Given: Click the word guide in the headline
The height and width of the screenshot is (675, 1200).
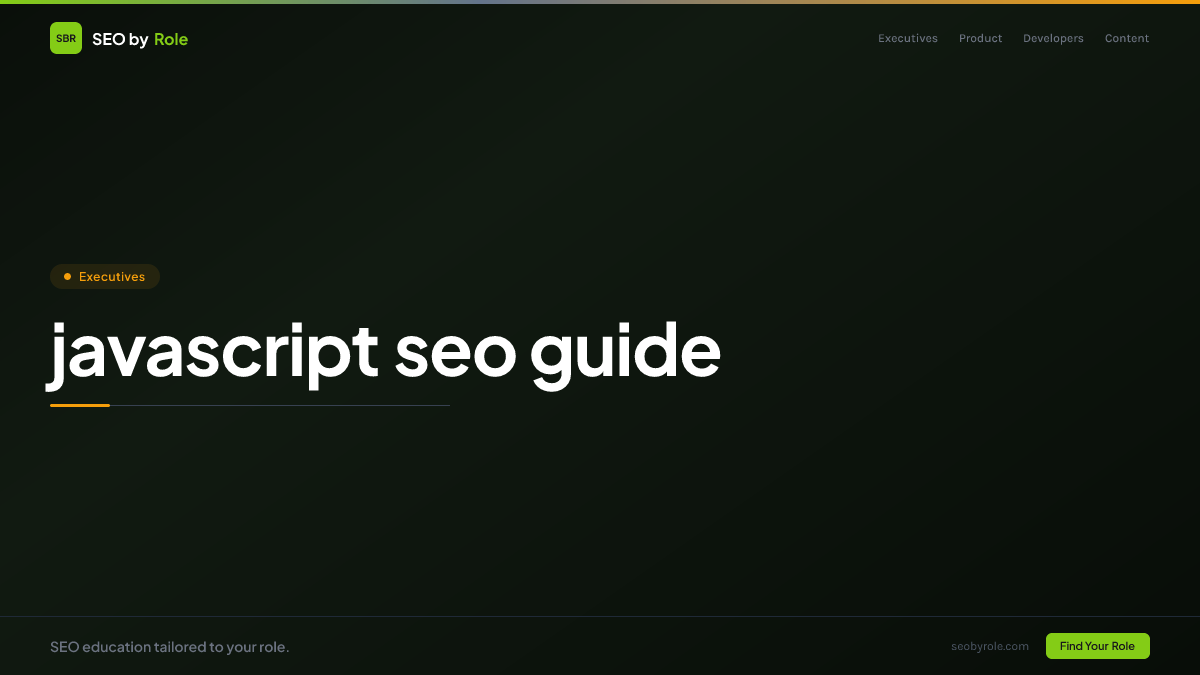Looking at the screenshot, I should (x=625, y=352).
